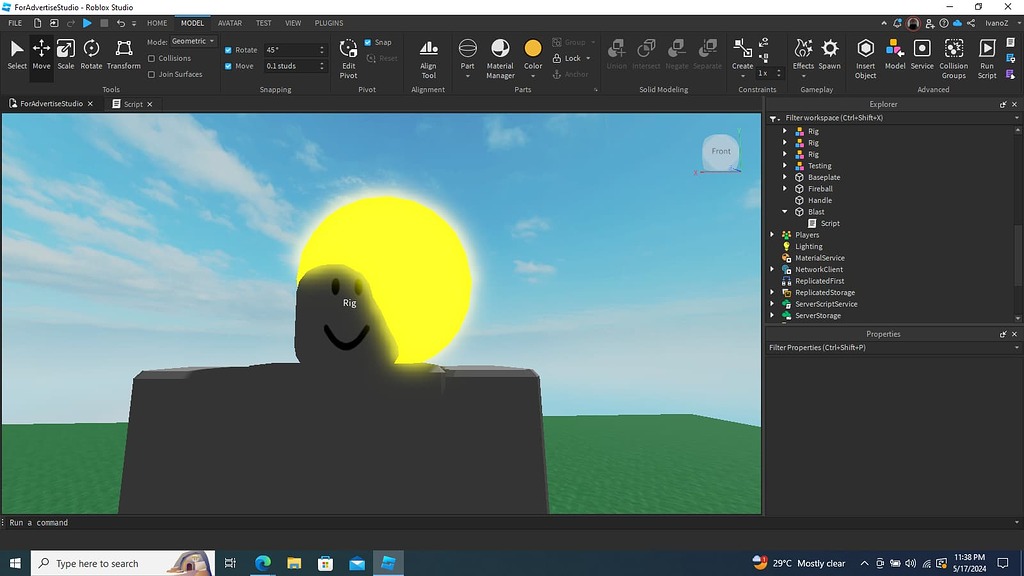This screenshot has height=576, width=1024.
Task: Expand the Lighting service in Explorer
Action: coord(770,246)
